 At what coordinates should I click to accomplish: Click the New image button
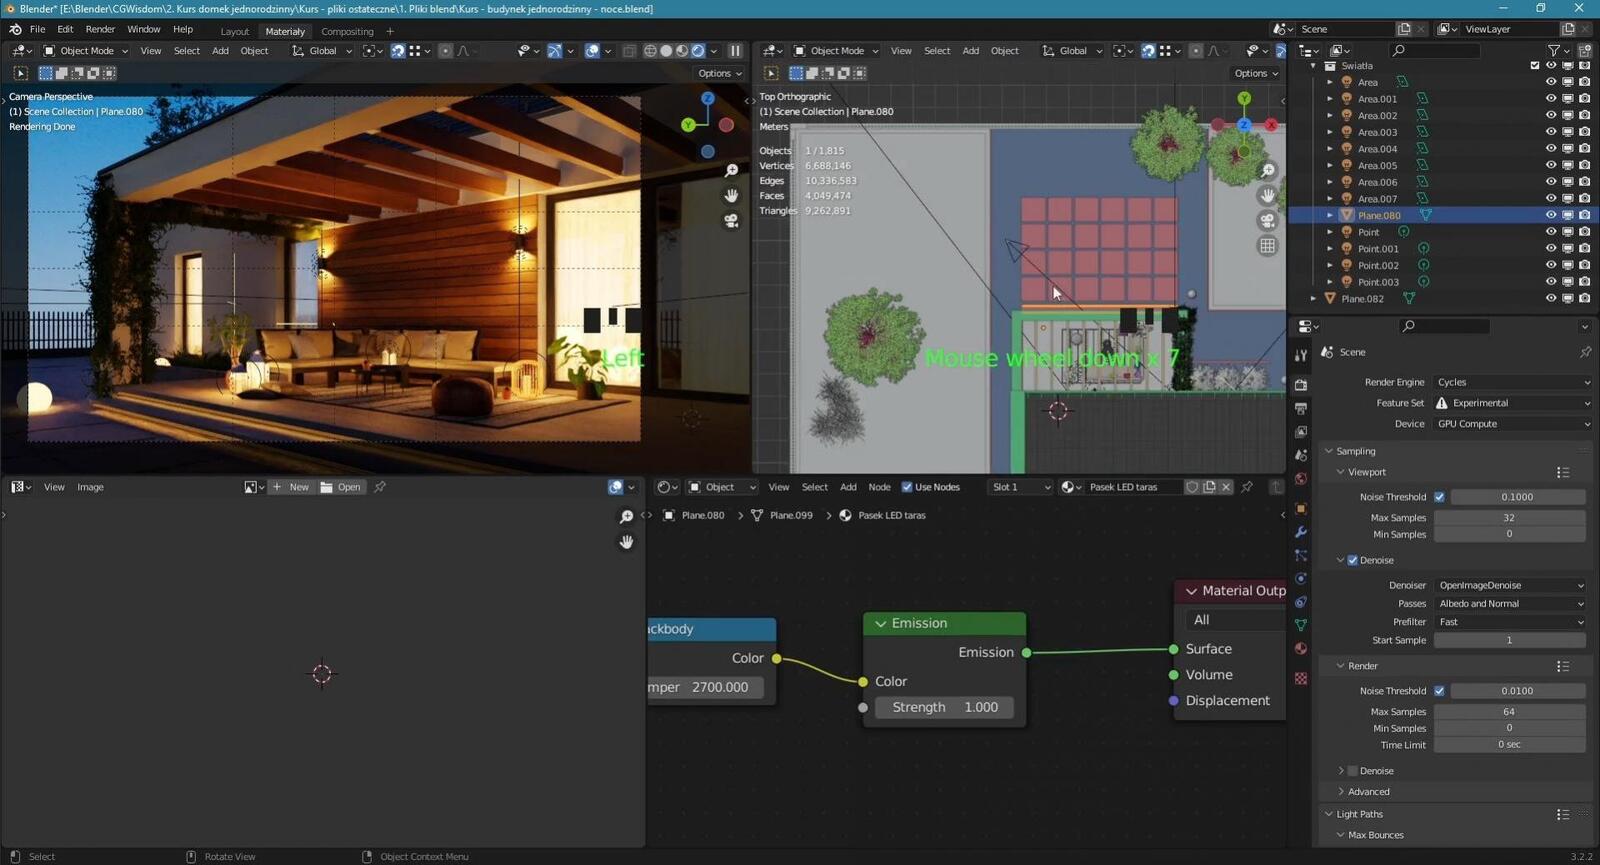291,487
